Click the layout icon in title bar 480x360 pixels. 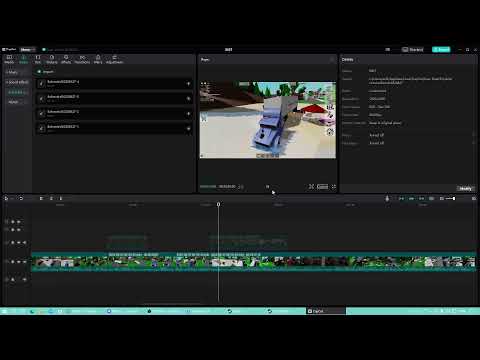(x=388, y=50)
